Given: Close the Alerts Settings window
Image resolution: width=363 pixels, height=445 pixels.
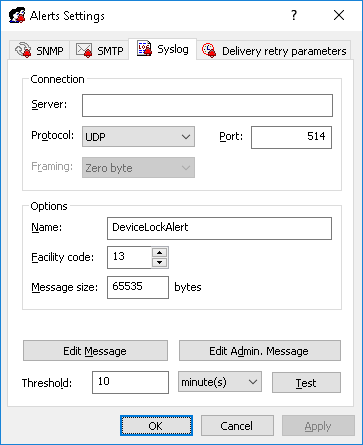Looking at the screenshot, I should point(339,15).
